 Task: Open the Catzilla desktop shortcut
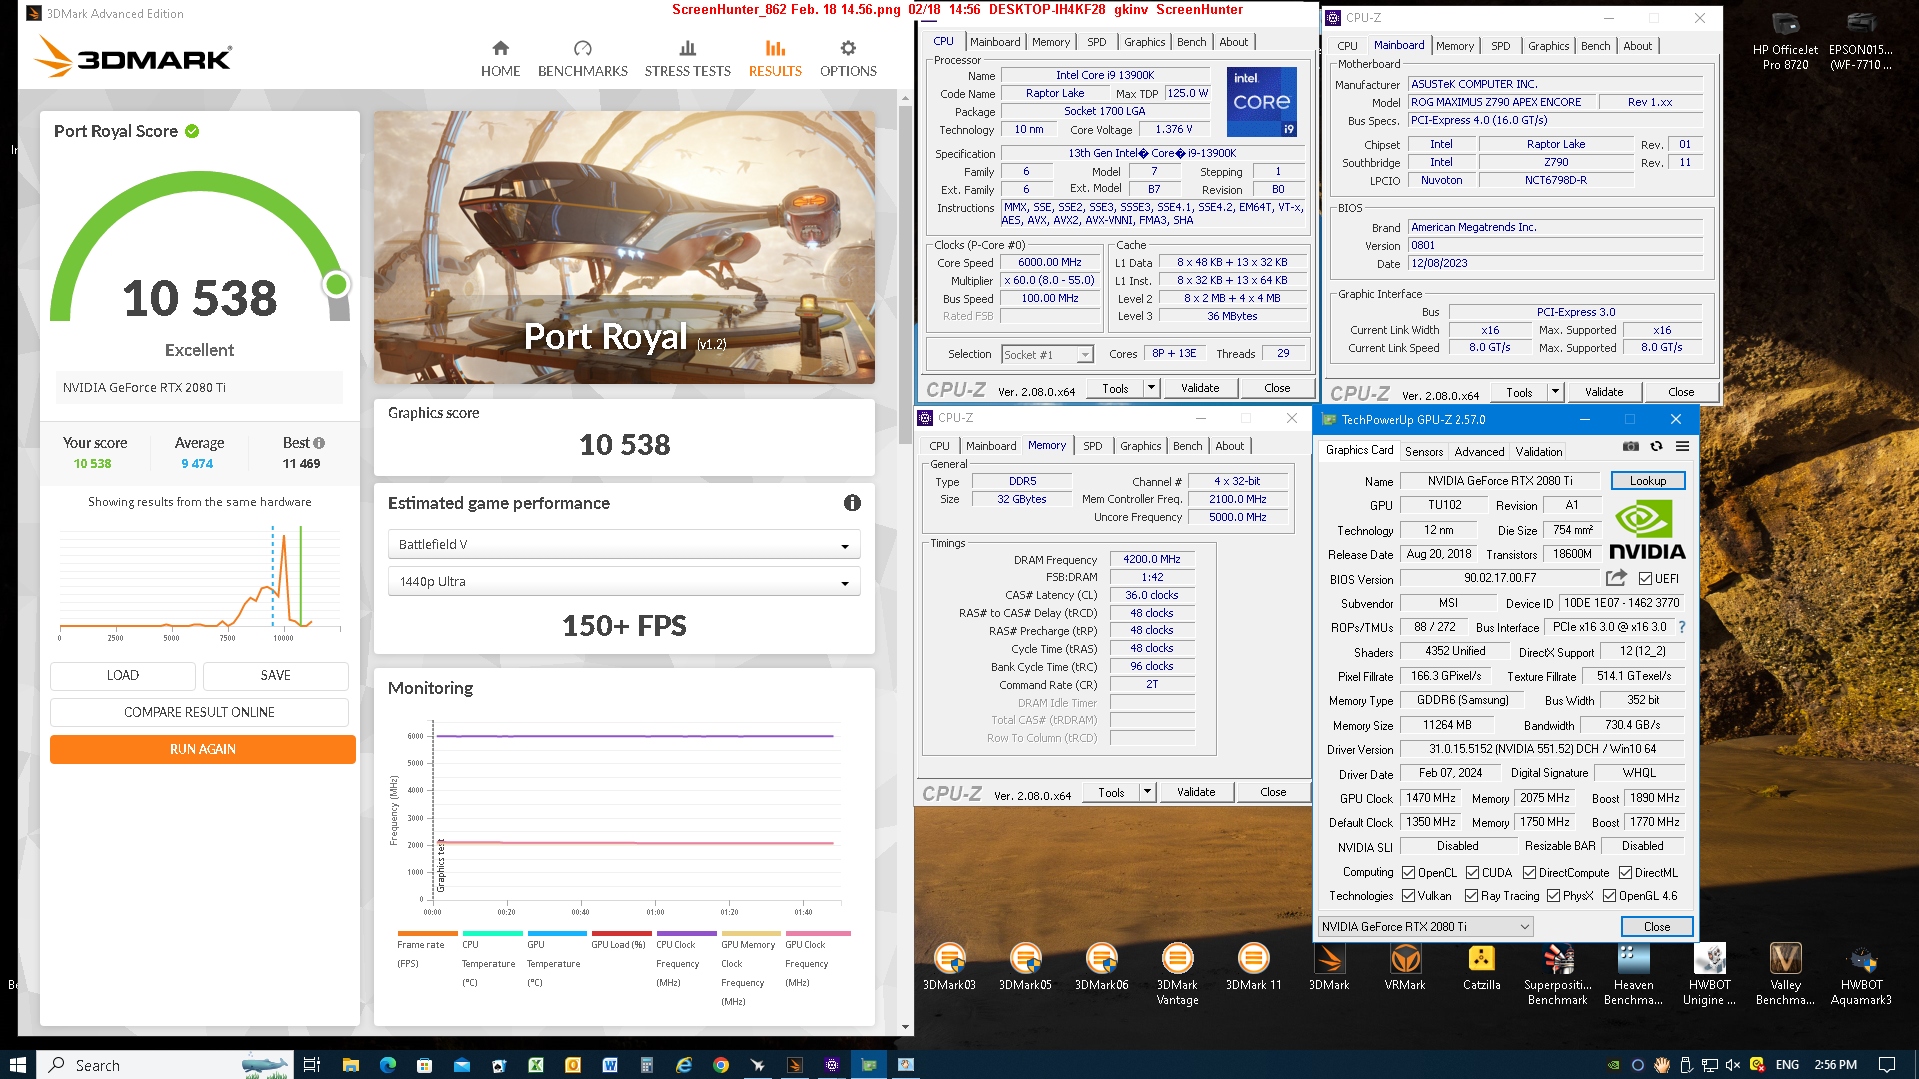pyautogui.click(x=1481, y=967)
